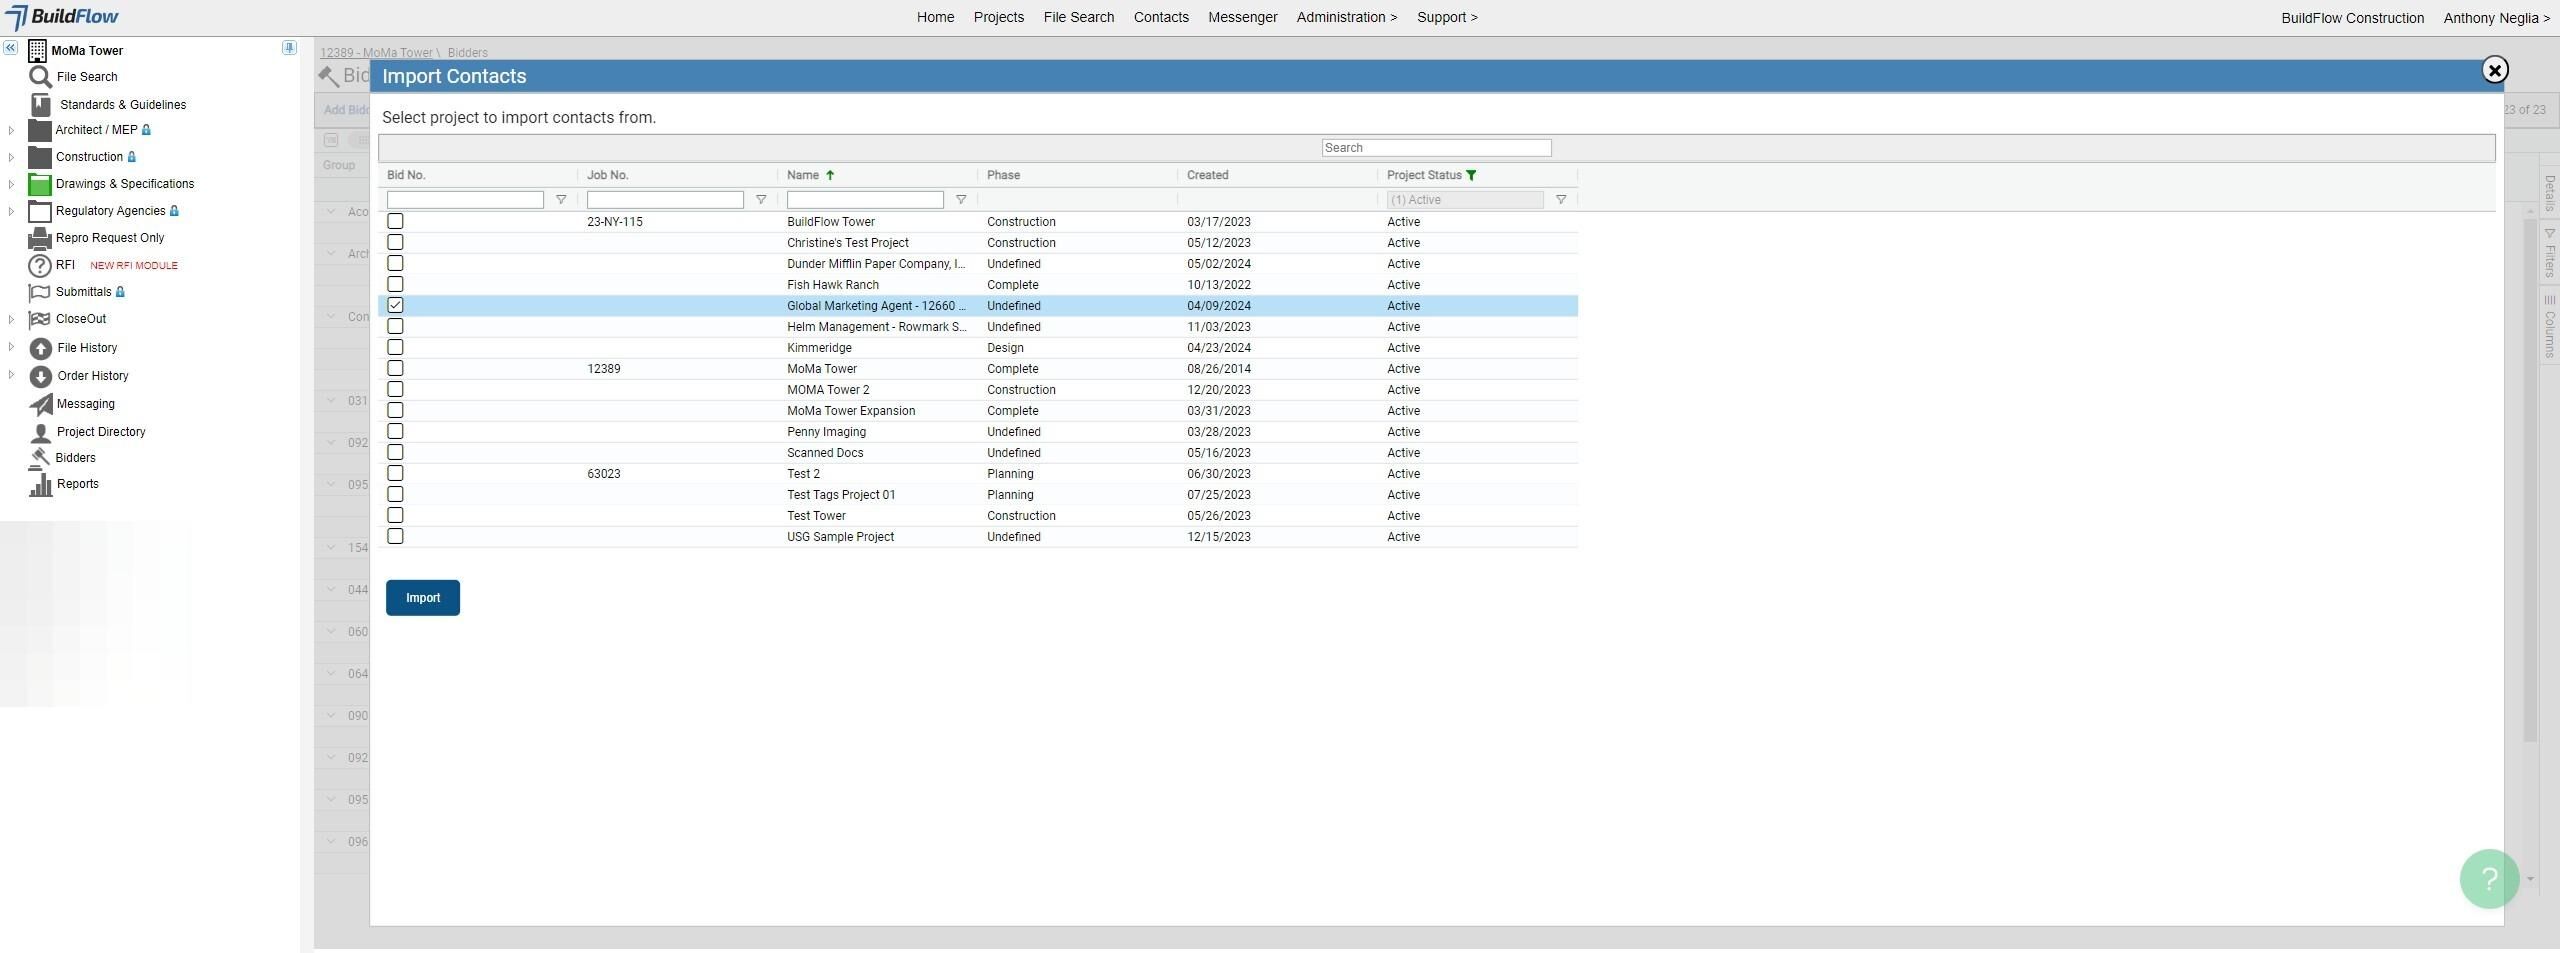Click the RFI question mark icon

(x=39, y=266)
